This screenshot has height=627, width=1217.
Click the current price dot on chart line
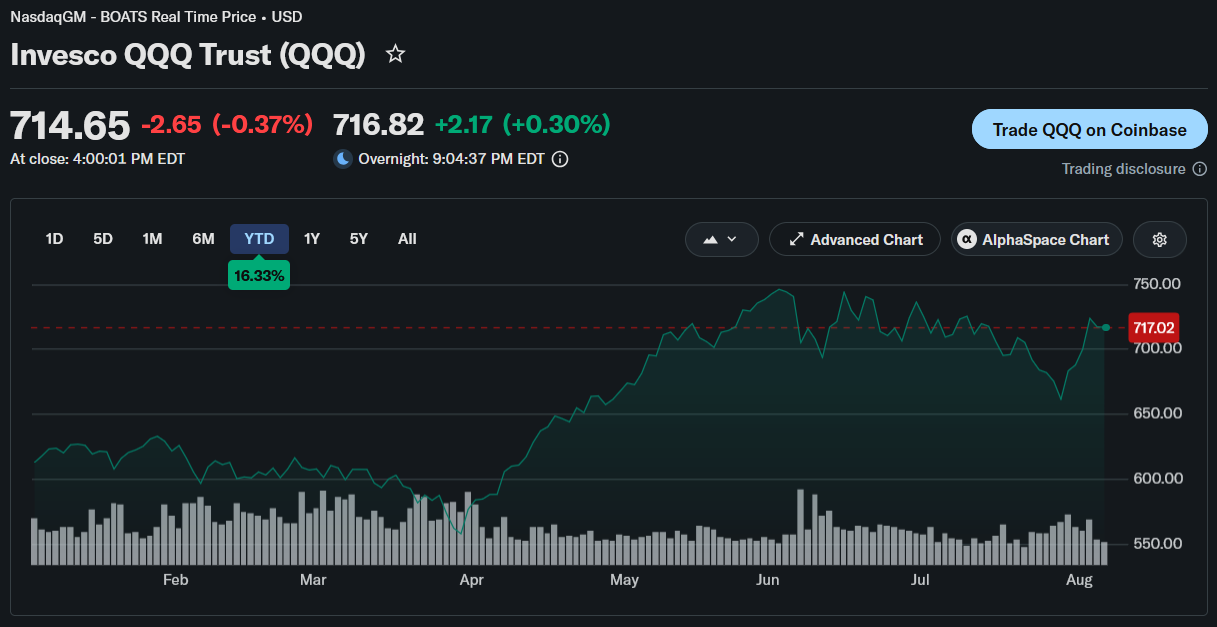(1105, 327)
